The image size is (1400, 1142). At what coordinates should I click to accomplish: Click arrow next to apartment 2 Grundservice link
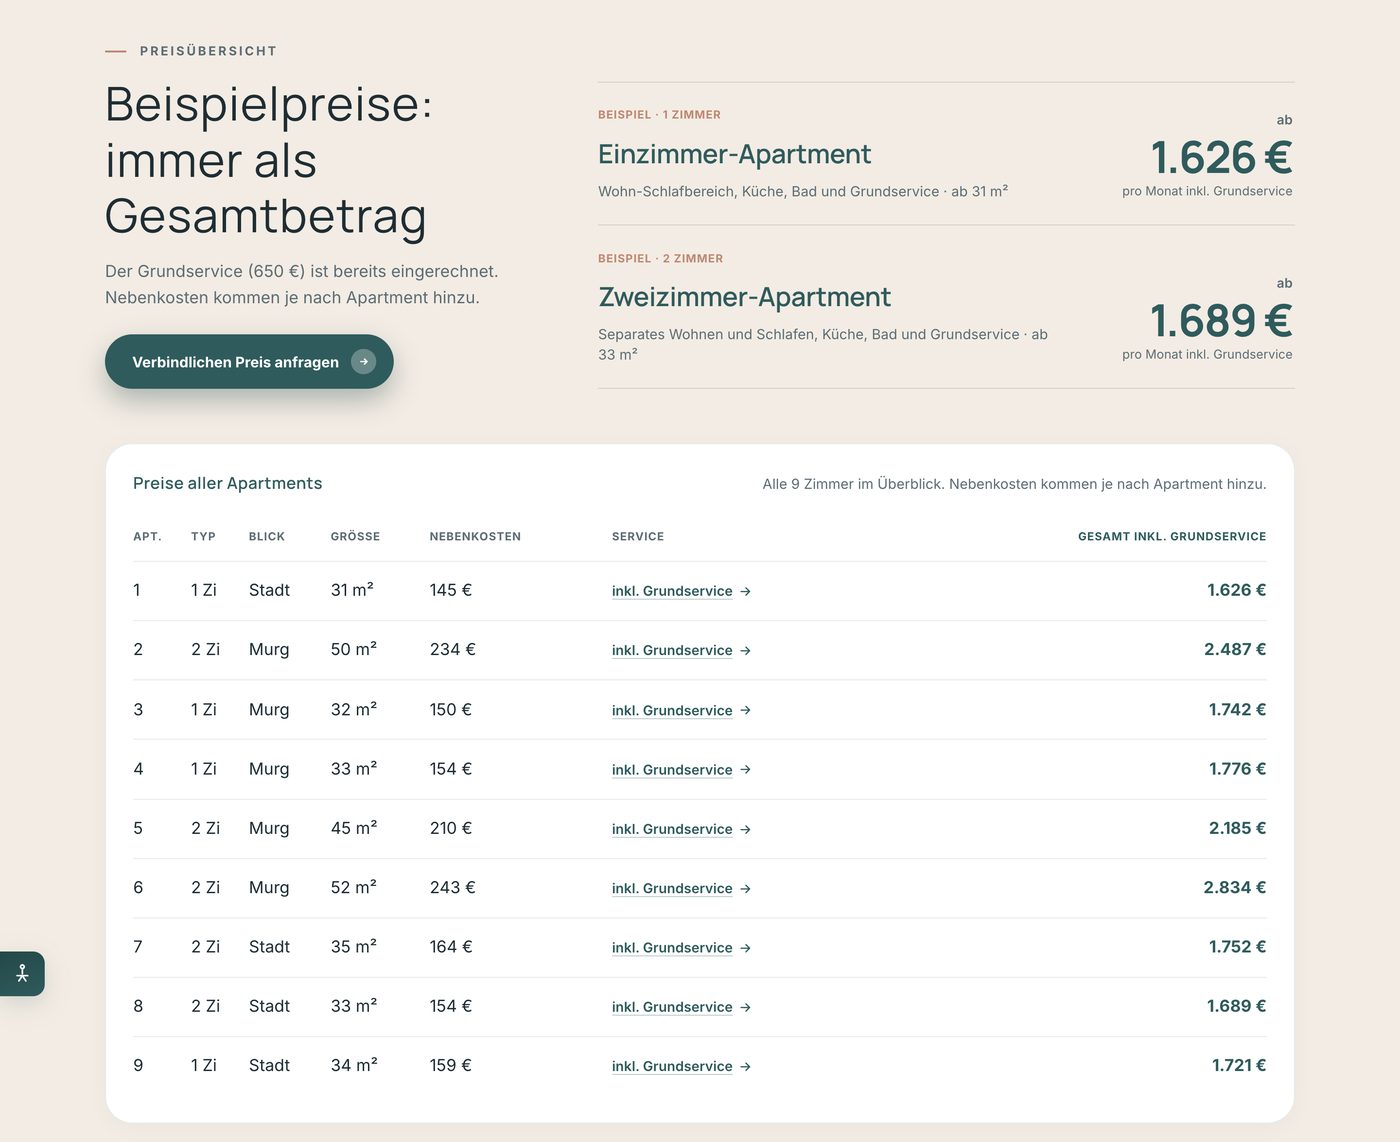pos(745,651)
